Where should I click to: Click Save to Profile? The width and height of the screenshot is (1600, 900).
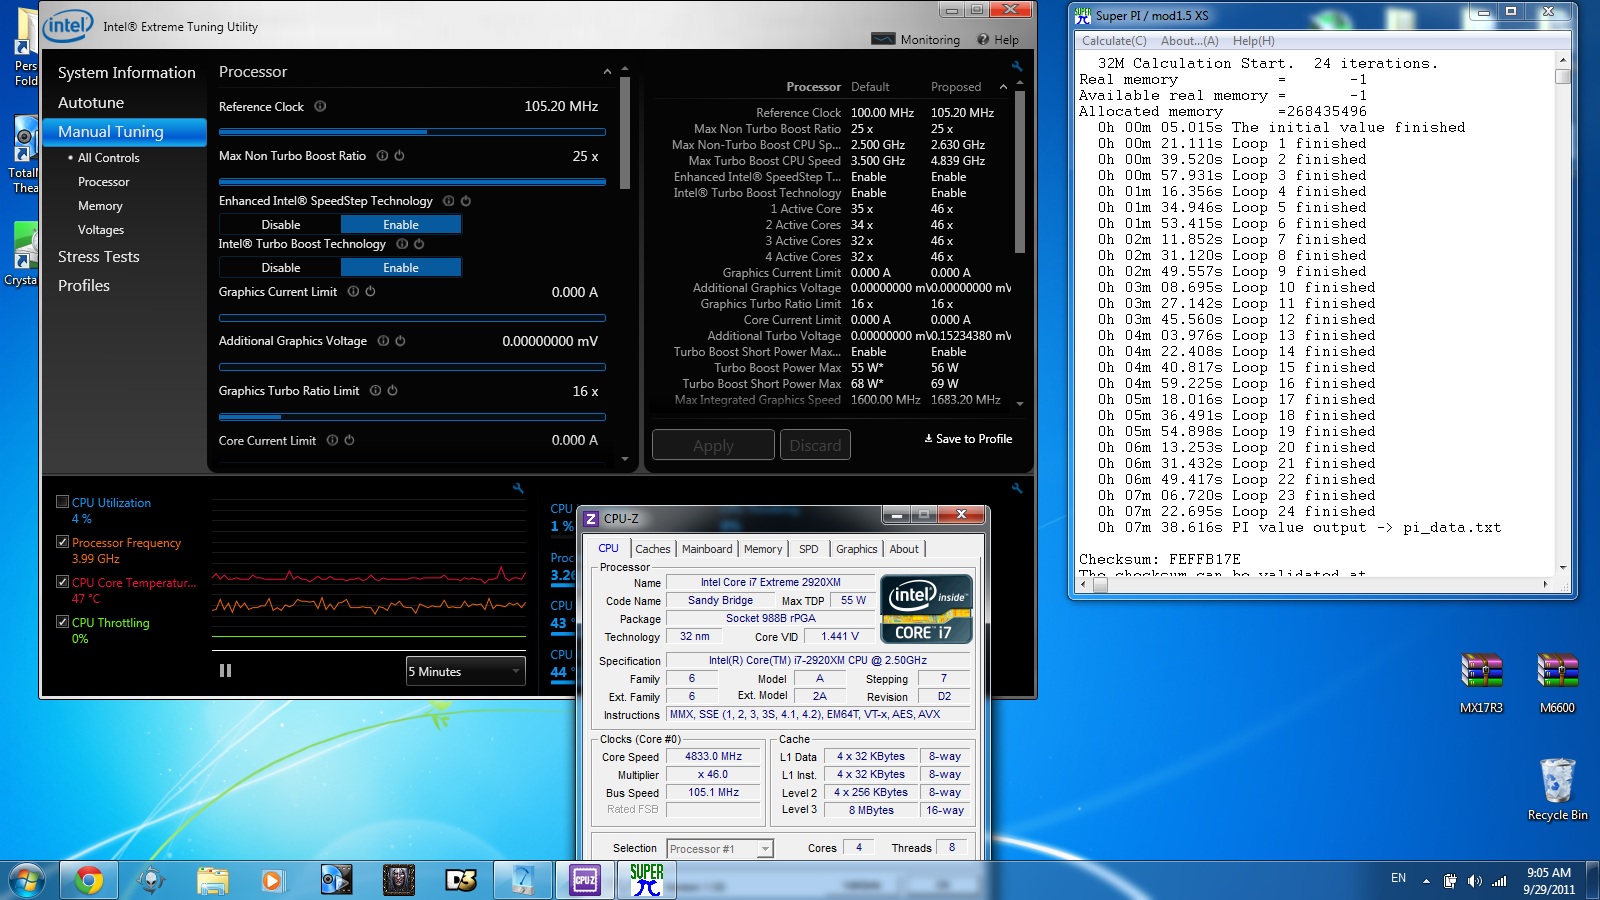click(968, 439)
